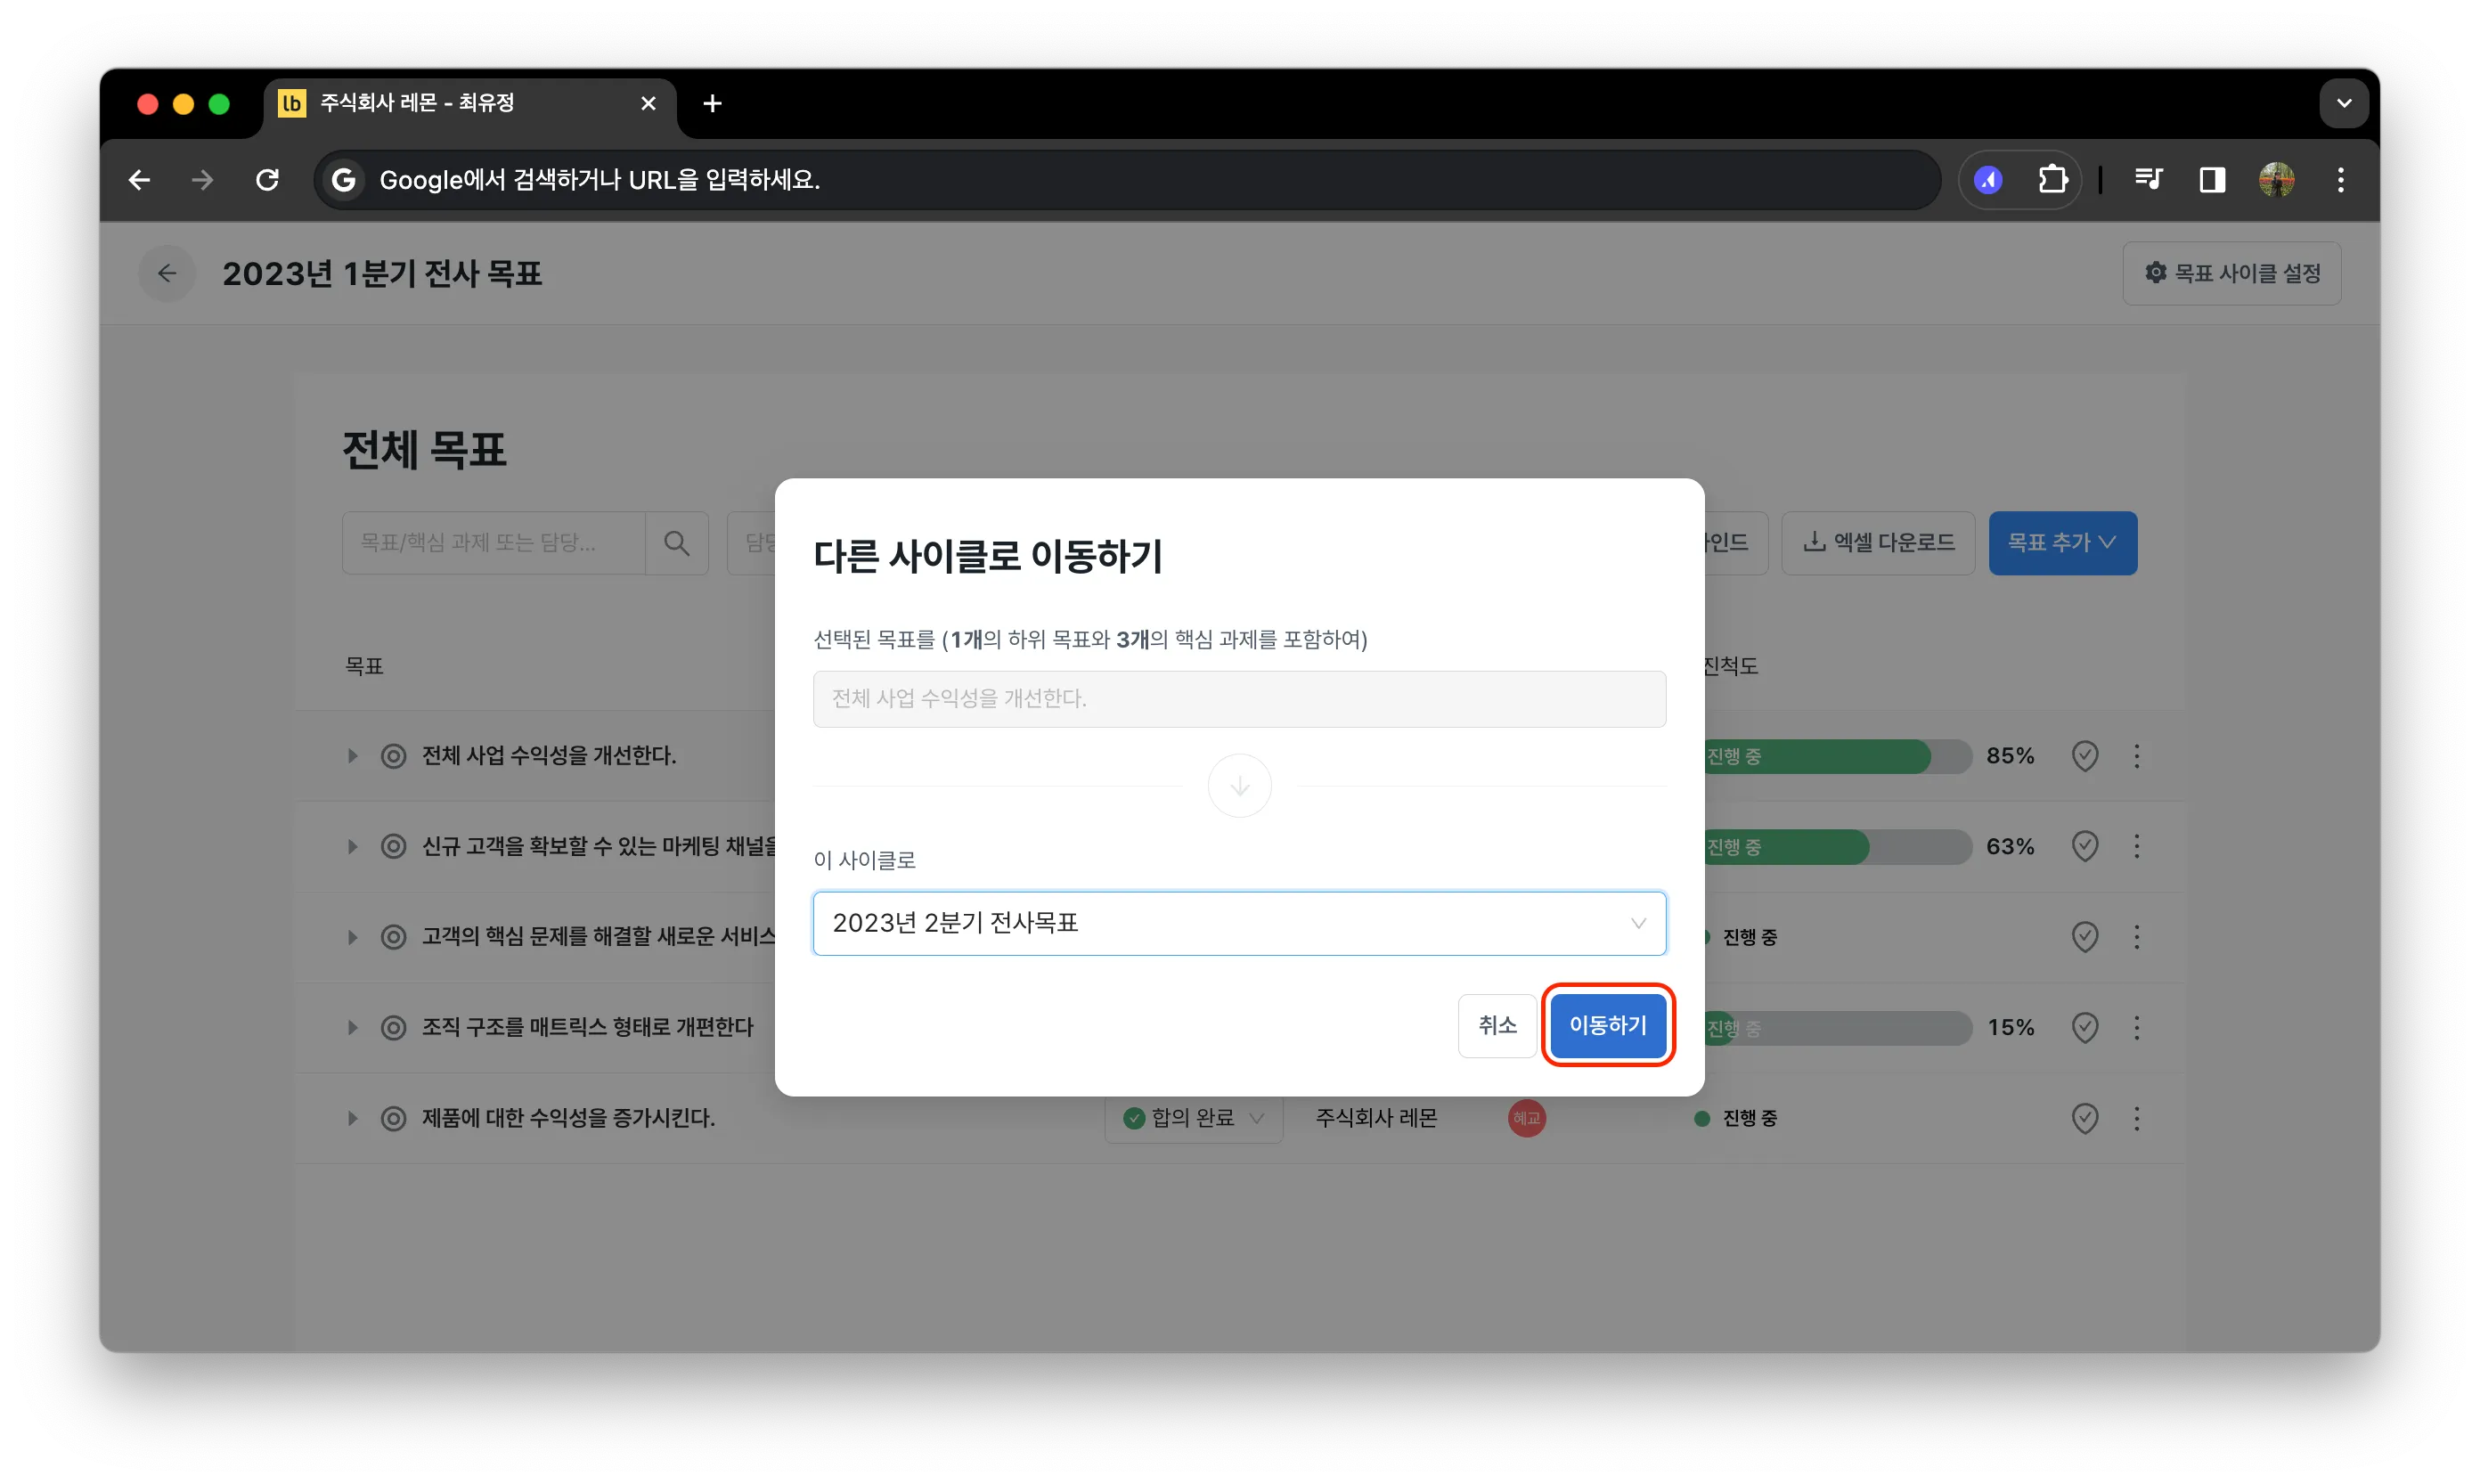Click the 85% progress bar
Viewport: 2480px width, 1484px height.
1836,756
